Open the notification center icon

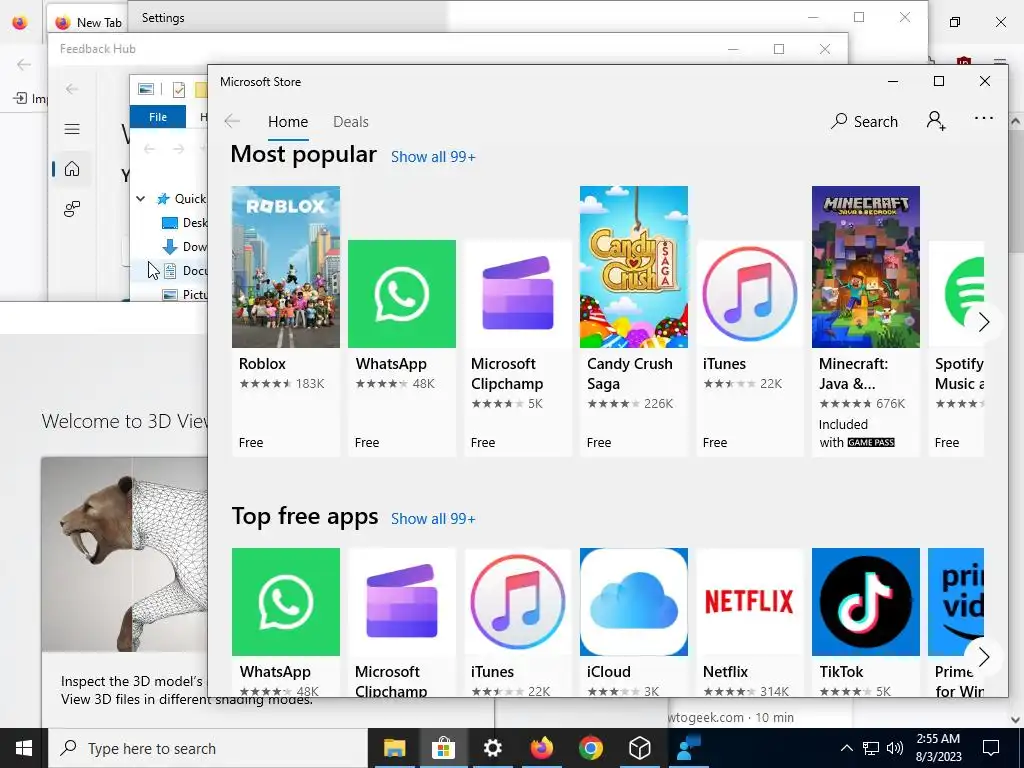pos(991,748)
